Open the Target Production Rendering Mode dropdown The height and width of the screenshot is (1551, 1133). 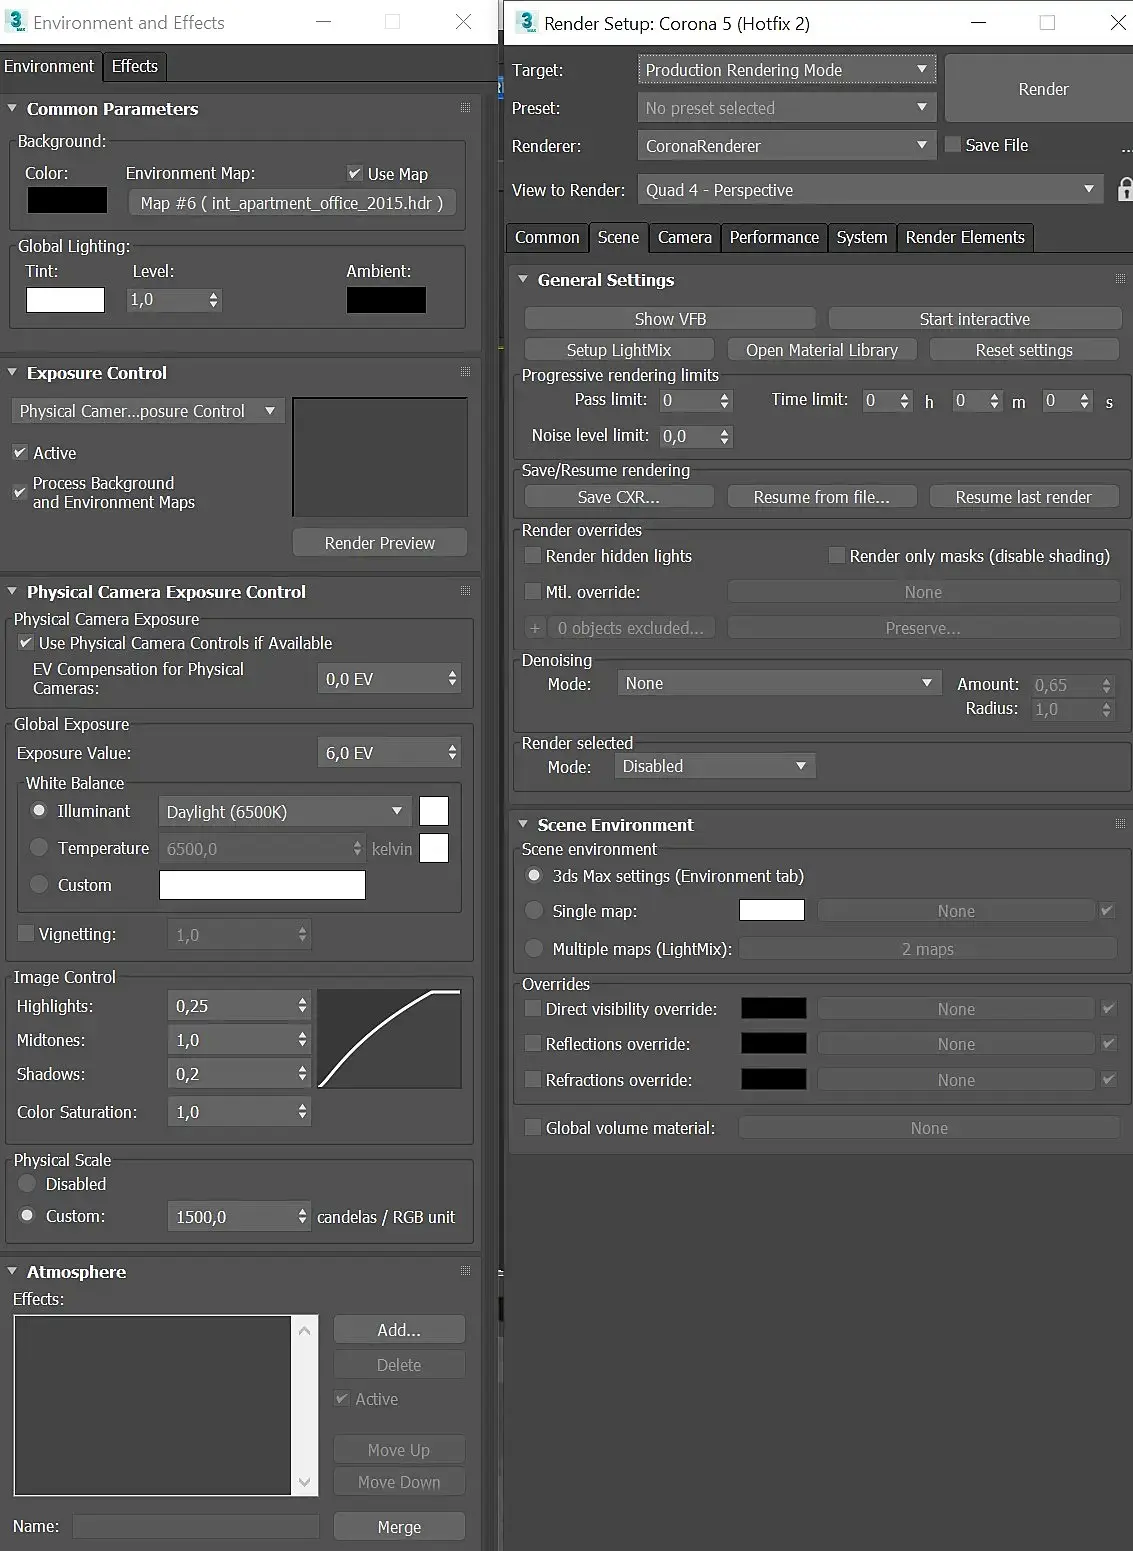pyautogui.click(x=786, y=69)
